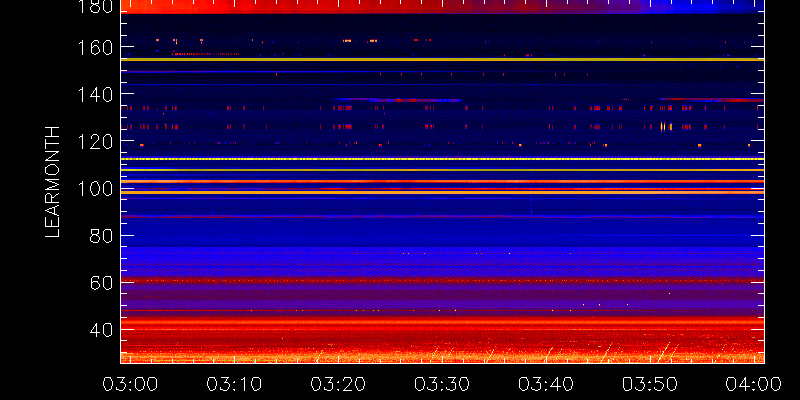800x400 pixels.
Task: Click the LEARMONTH axis label
Action: [53, 182]
